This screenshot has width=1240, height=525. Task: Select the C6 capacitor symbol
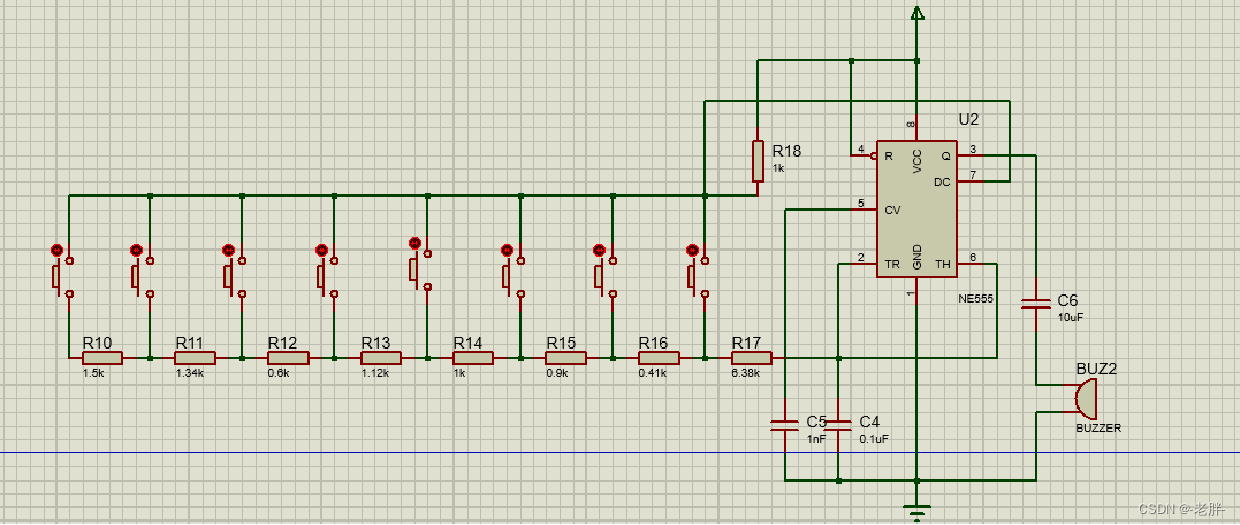1035,303
